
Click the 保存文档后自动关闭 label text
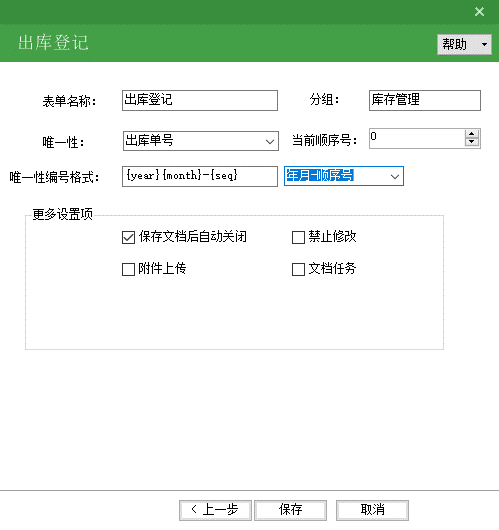pyautogui.click(x=193, y=237)
